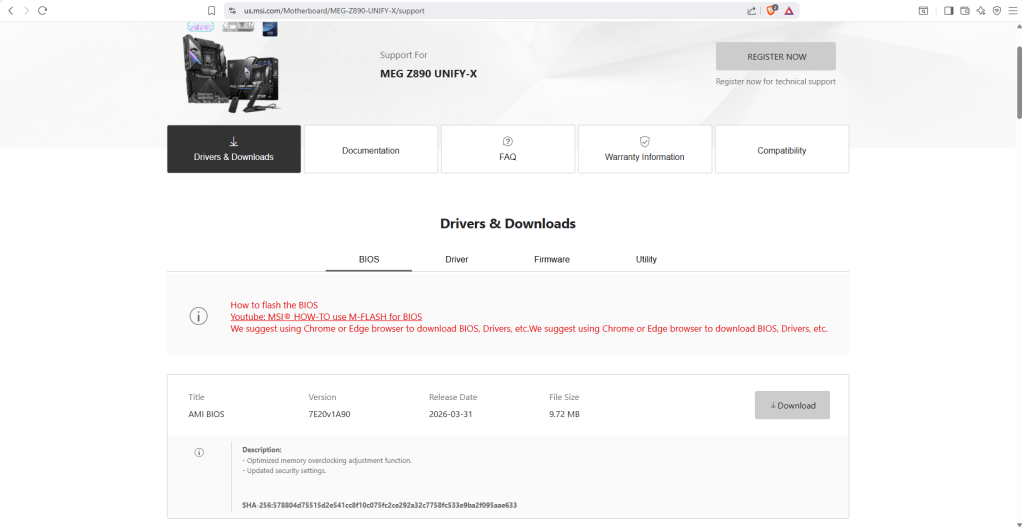Click the share page icon
The image size is (1022, 528).
(752, 10)
